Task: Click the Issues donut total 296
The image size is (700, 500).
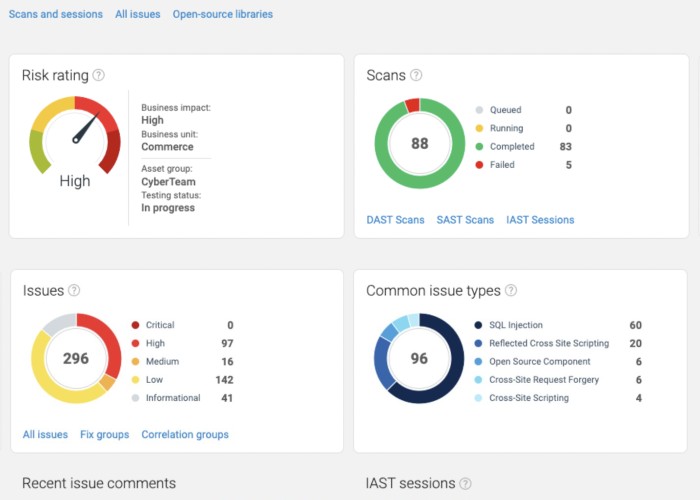Action: pyautogui.click(x=76, y=358)
